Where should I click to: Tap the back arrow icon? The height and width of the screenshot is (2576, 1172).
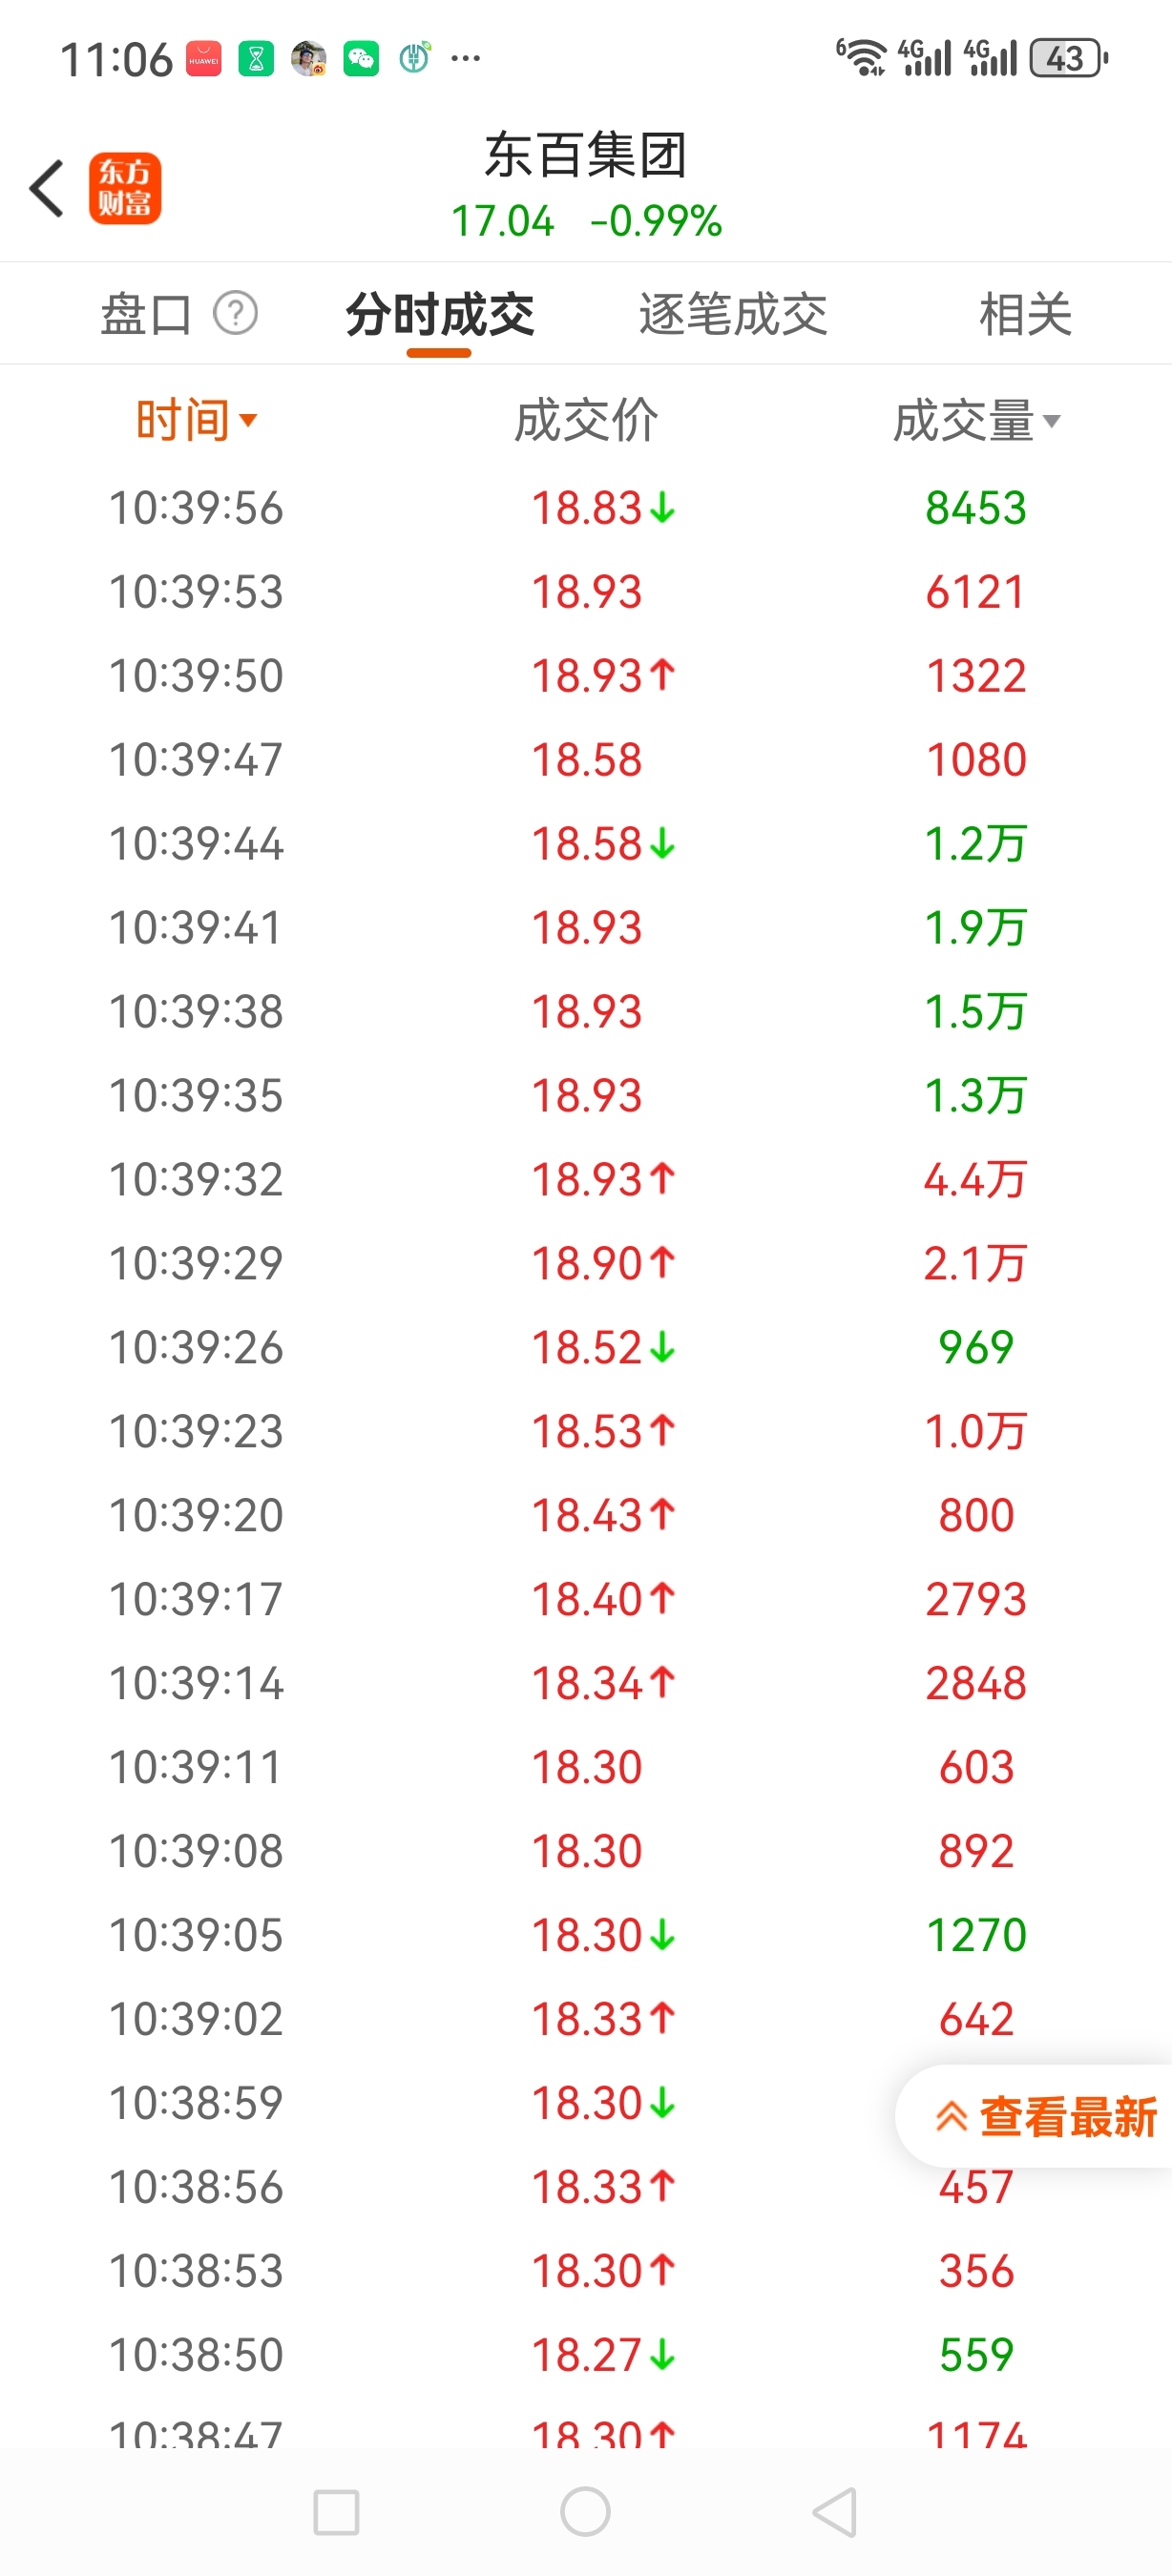pos(47,188)
